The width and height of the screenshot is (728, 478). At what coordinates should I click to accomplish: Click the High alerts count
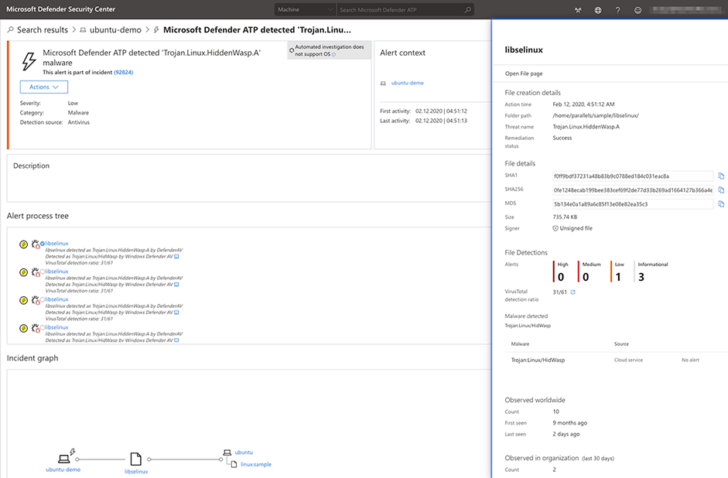click(x=561, y=277)
